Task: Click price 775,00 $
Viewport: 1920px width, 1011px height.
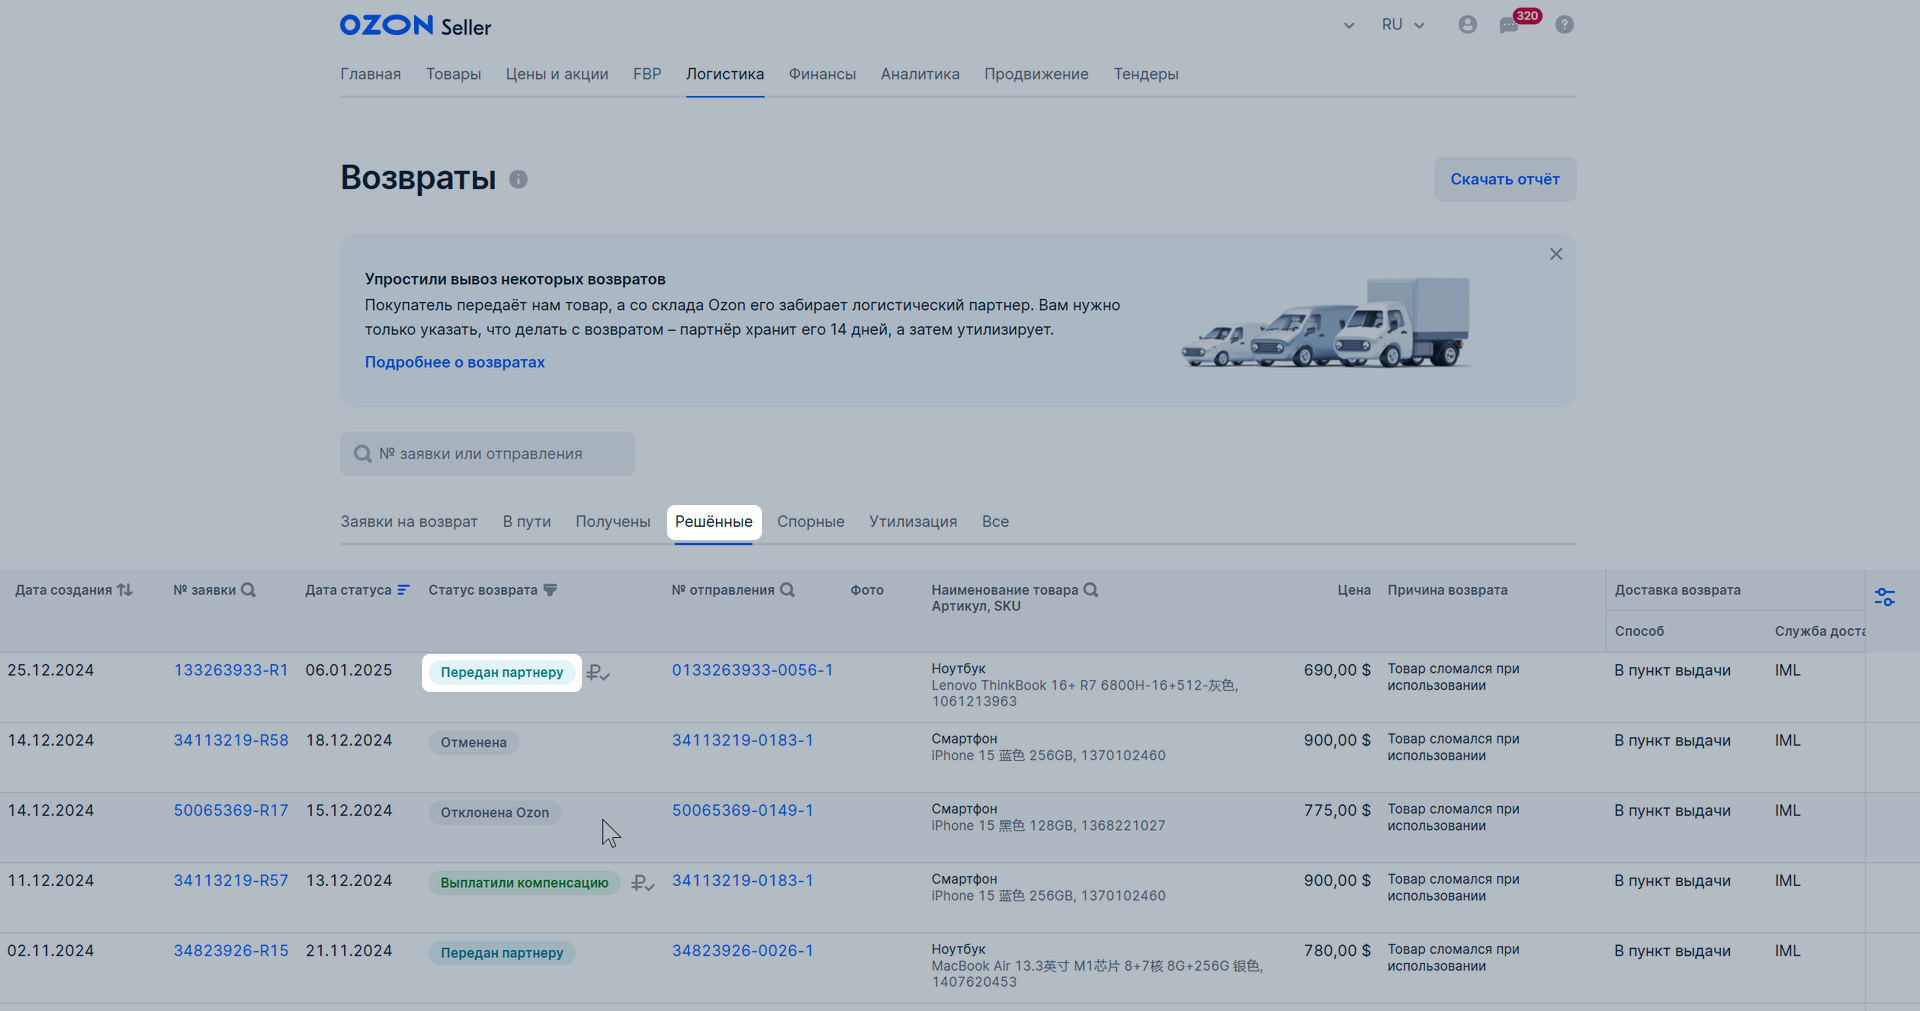Action: [x=1337, y=810]
